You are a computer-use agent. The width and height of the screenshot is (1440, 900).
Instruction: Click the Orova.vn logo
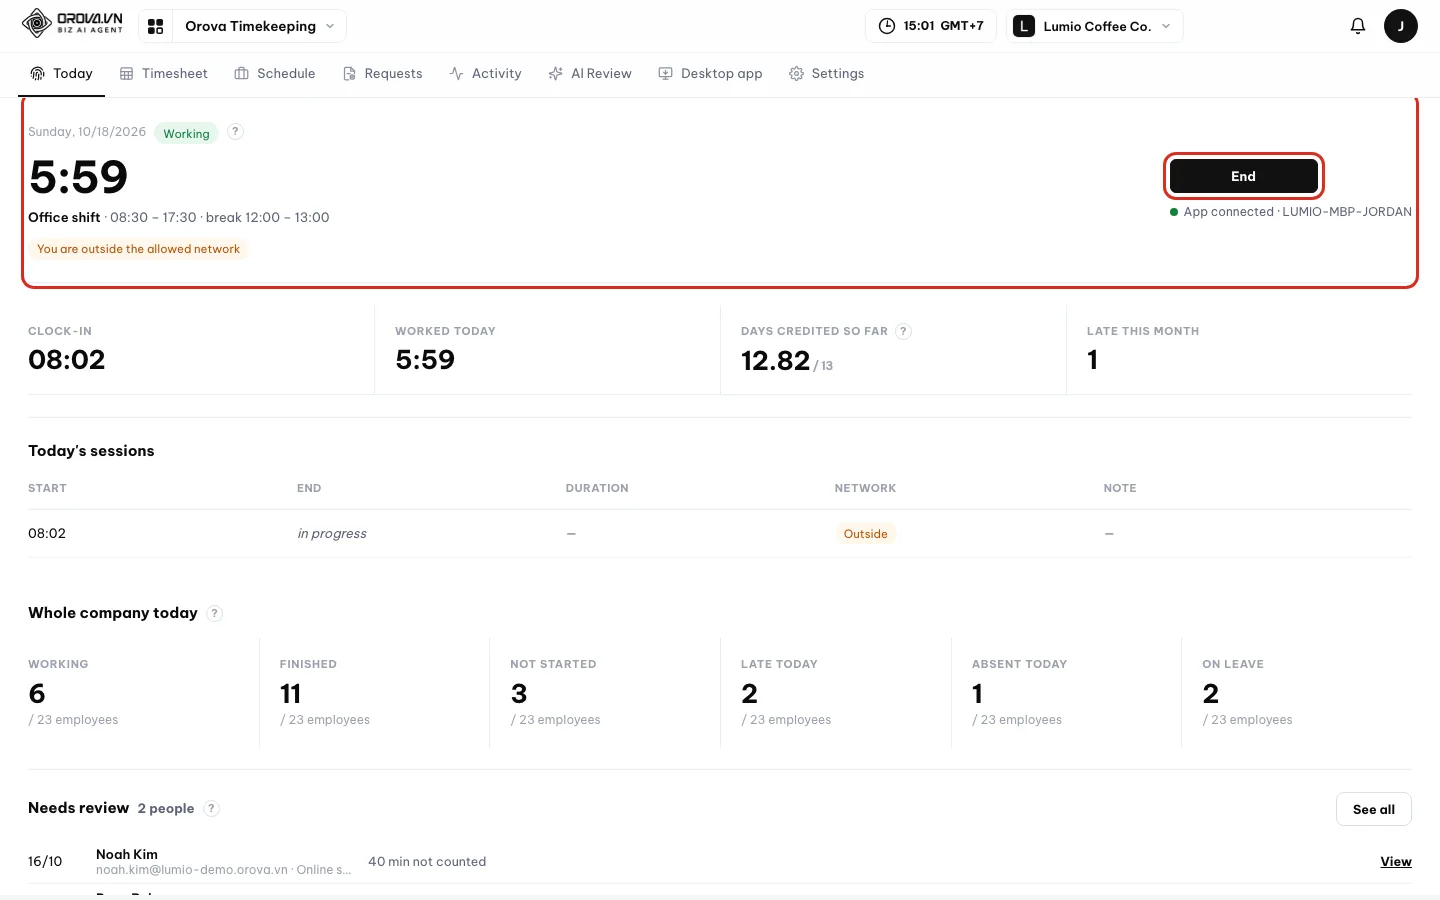(x=72, y=23)
